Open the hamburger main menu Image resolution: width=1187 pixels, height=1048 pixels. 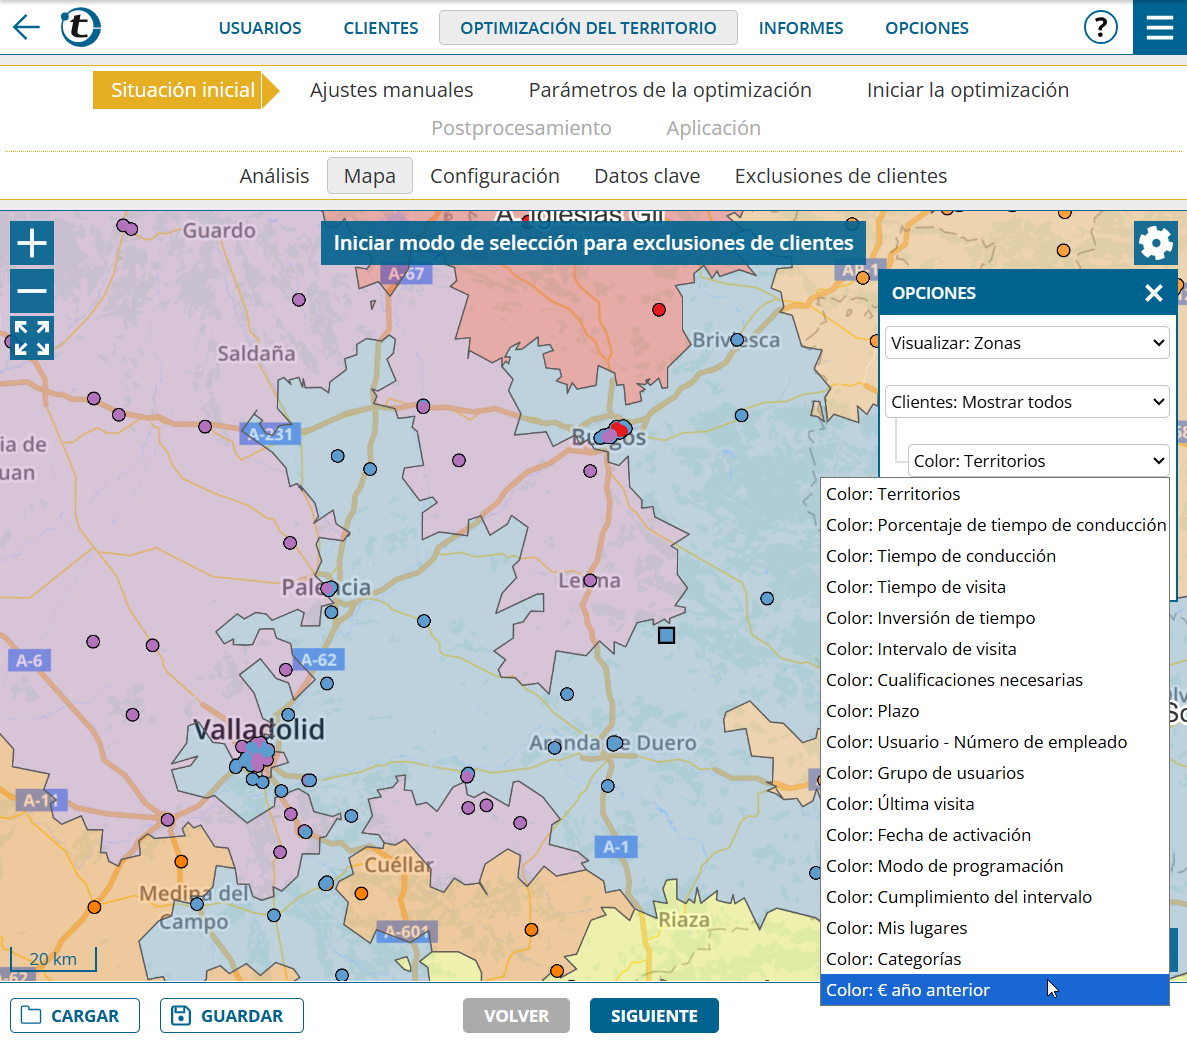click(x=1159, y=27)
